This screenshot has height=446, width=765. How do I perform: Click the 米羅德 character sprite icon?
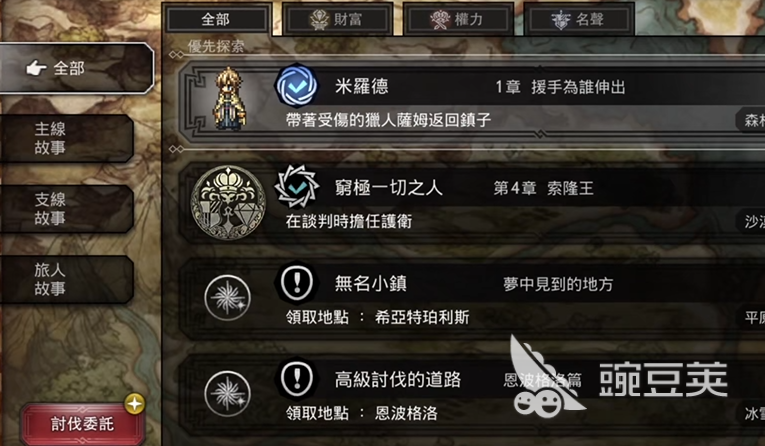point(229,100)
